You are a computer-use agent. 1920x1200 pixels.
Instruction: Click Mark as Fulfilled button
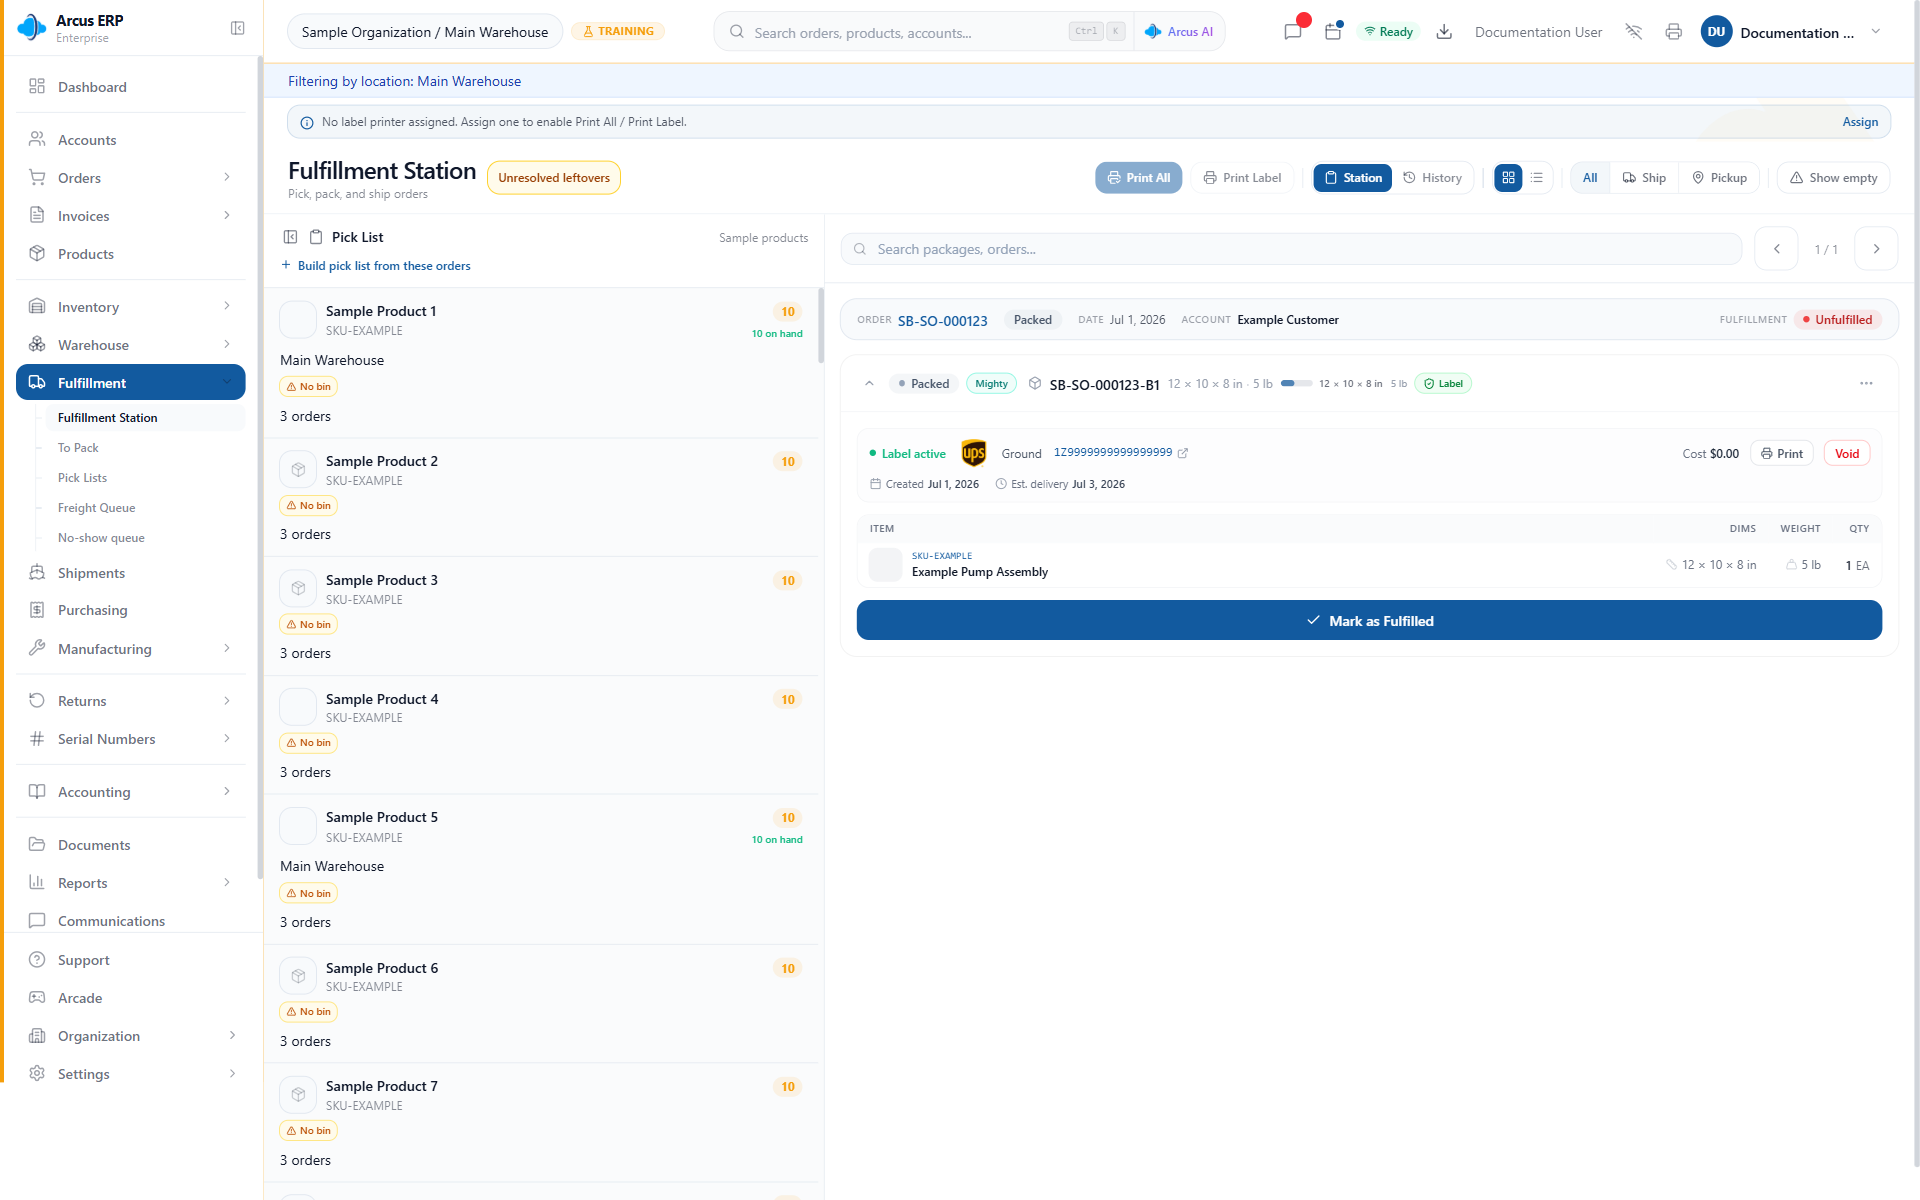[x=1369, y=621]
